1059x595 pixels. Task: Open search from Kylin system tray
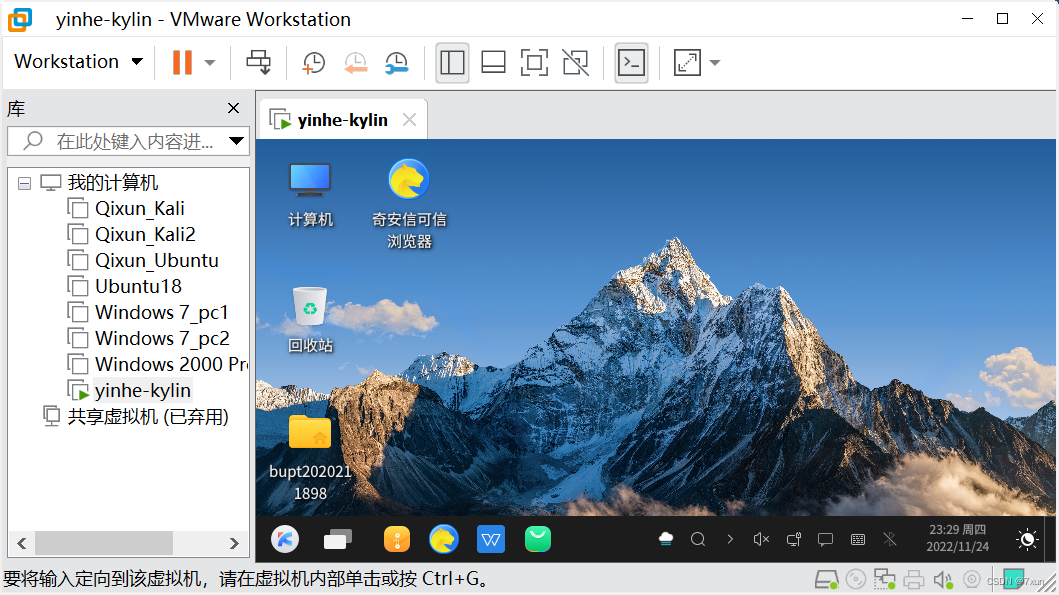pyautogui.click(x=698, y=539)
